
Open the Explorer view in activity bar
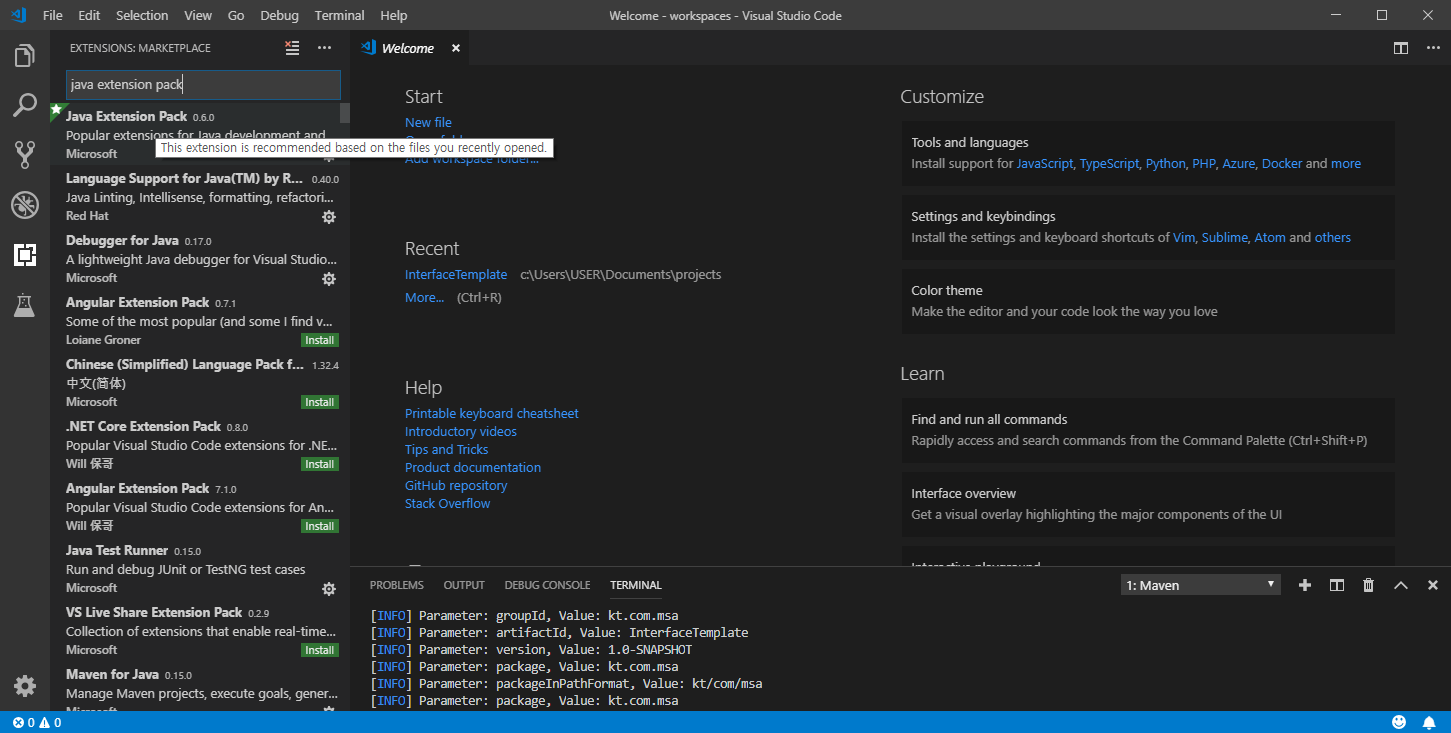tap(25, 56)
